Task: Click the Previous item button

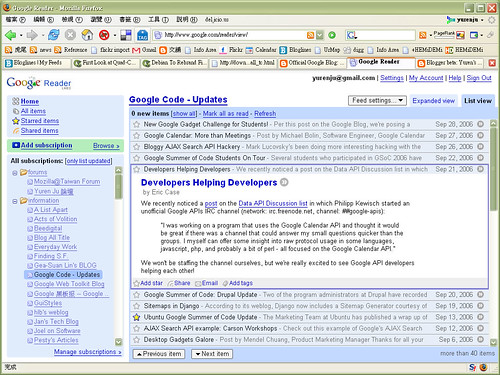Action: click(x=159, y=354)
